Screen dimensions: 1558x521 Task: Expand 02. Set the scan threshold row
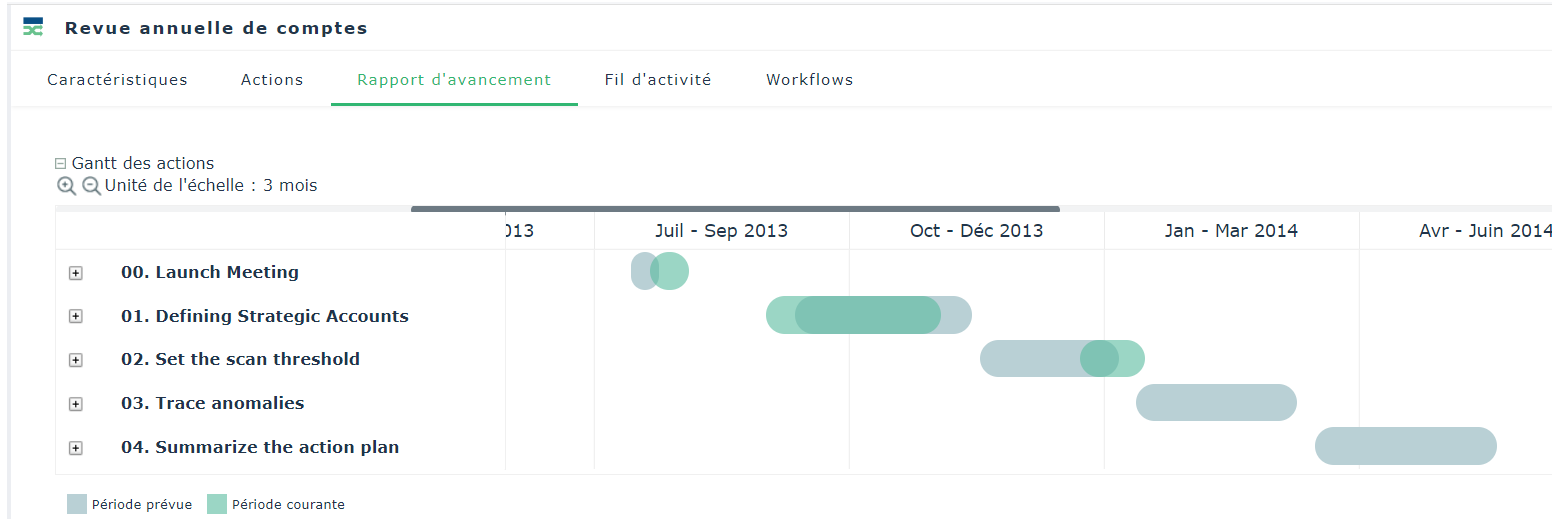coord(75,360)
